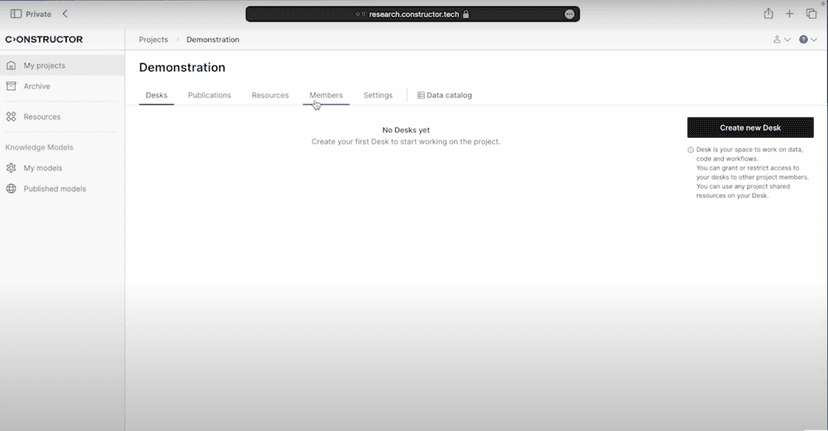Create a new Desk
828x431 pixels.
click(750, 128)
